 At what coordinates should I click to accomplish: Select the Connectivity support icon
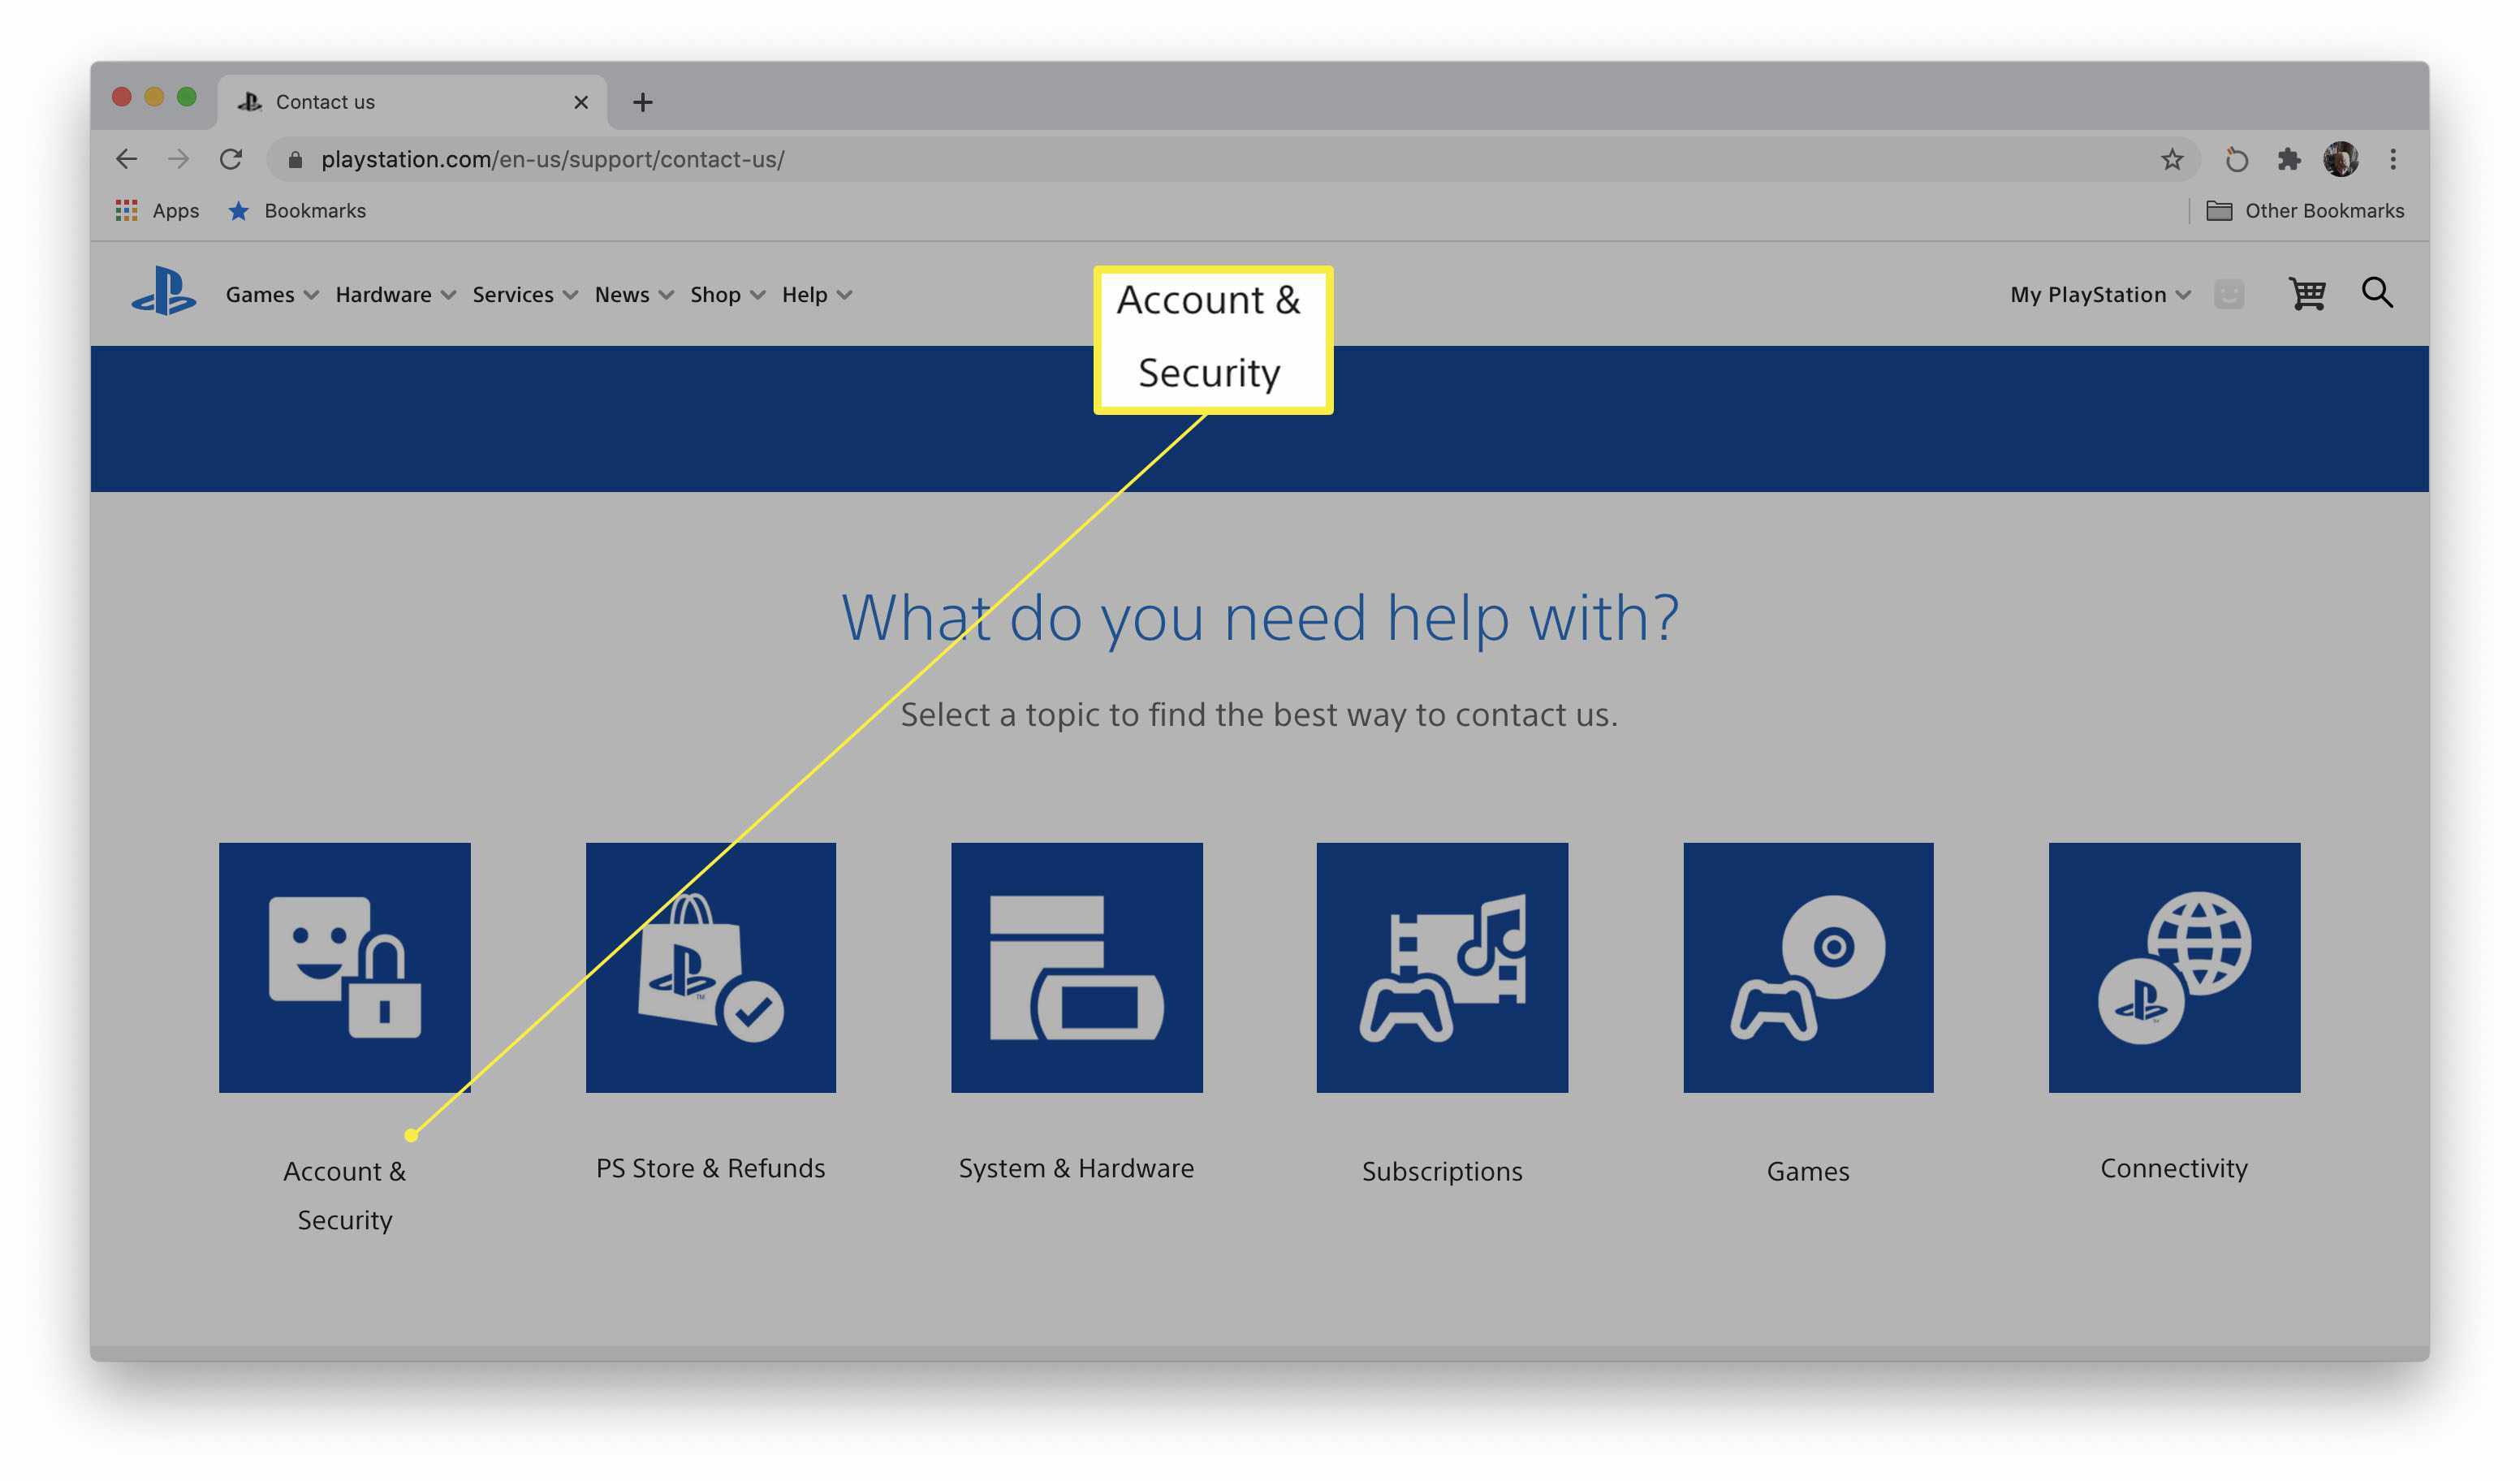pos(2175,968)
